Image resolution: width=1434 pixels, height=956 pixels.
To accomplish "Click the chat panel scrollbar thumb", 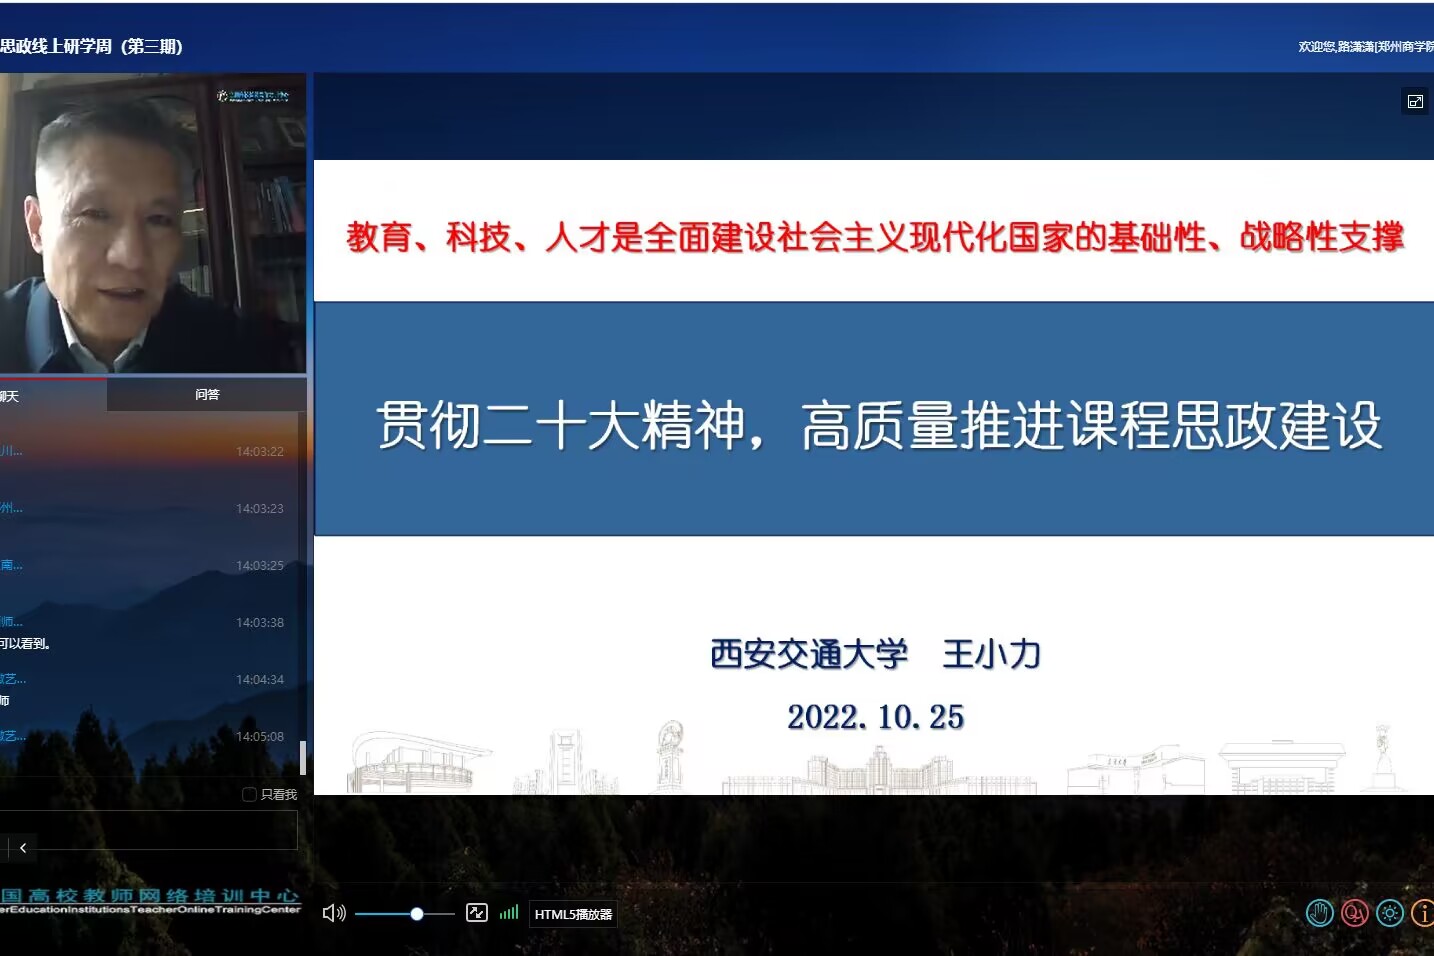I will pos(303,758).
